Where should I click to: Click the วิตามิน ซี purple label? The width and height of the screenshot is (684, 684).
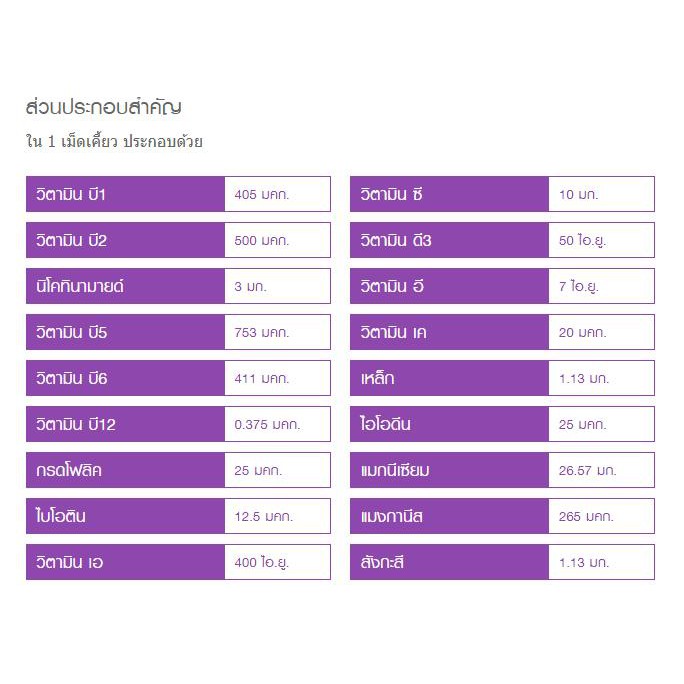449,194
